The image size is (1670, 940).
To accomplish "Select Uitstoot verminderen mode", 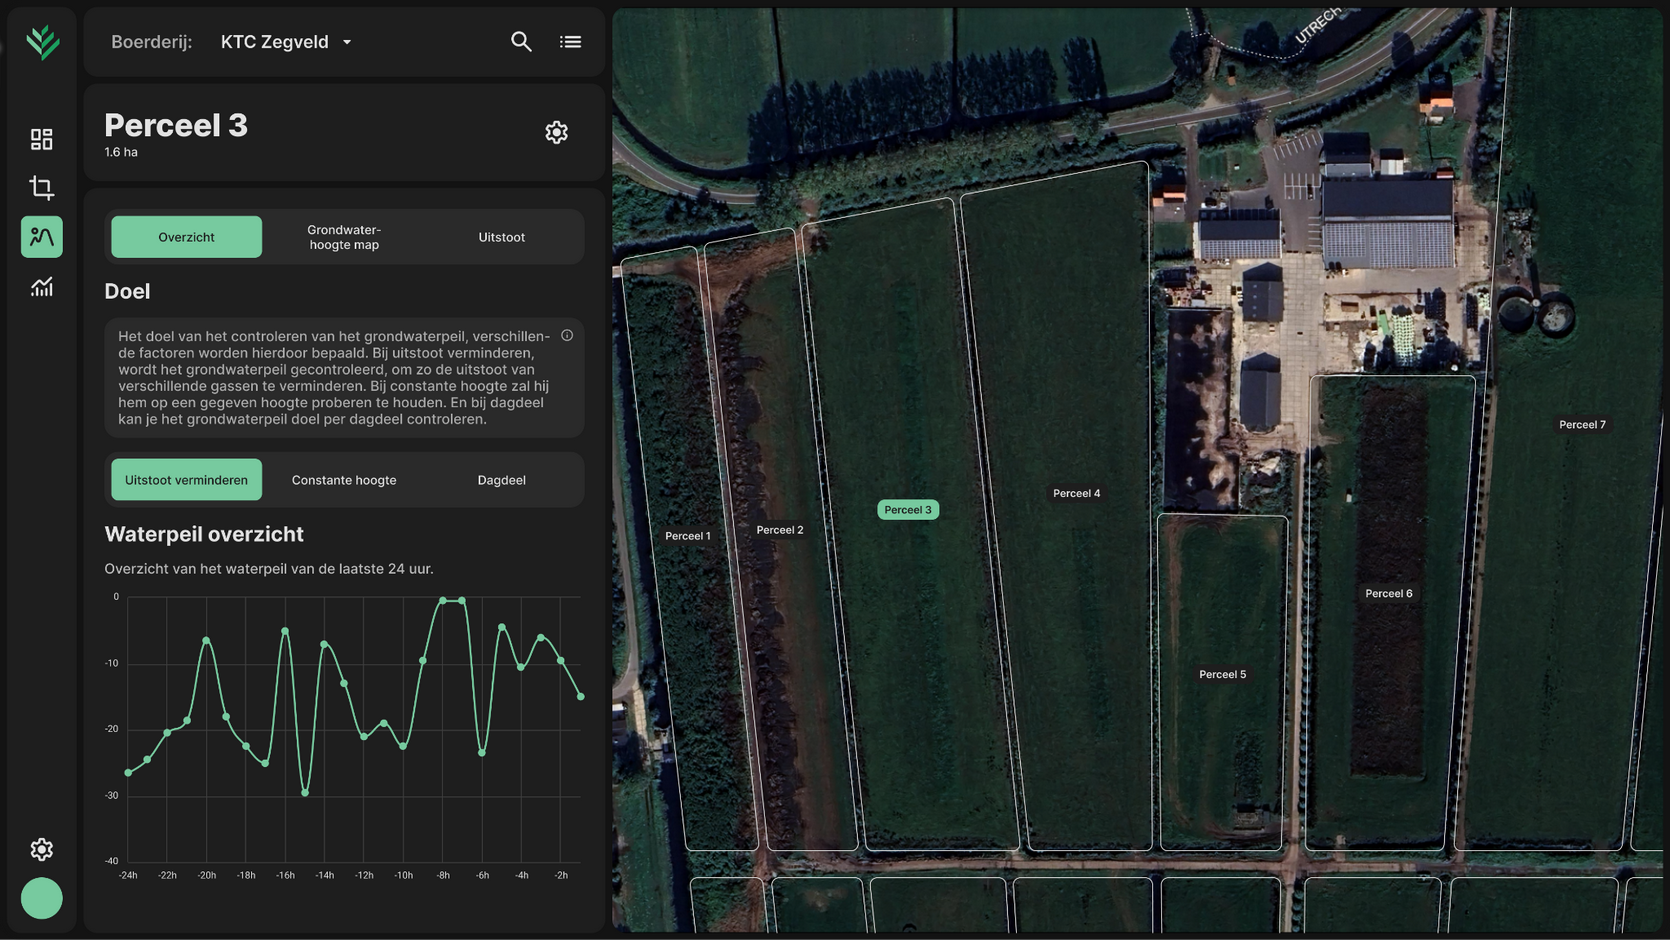I will pyautogui.click(x=186, y=480).
